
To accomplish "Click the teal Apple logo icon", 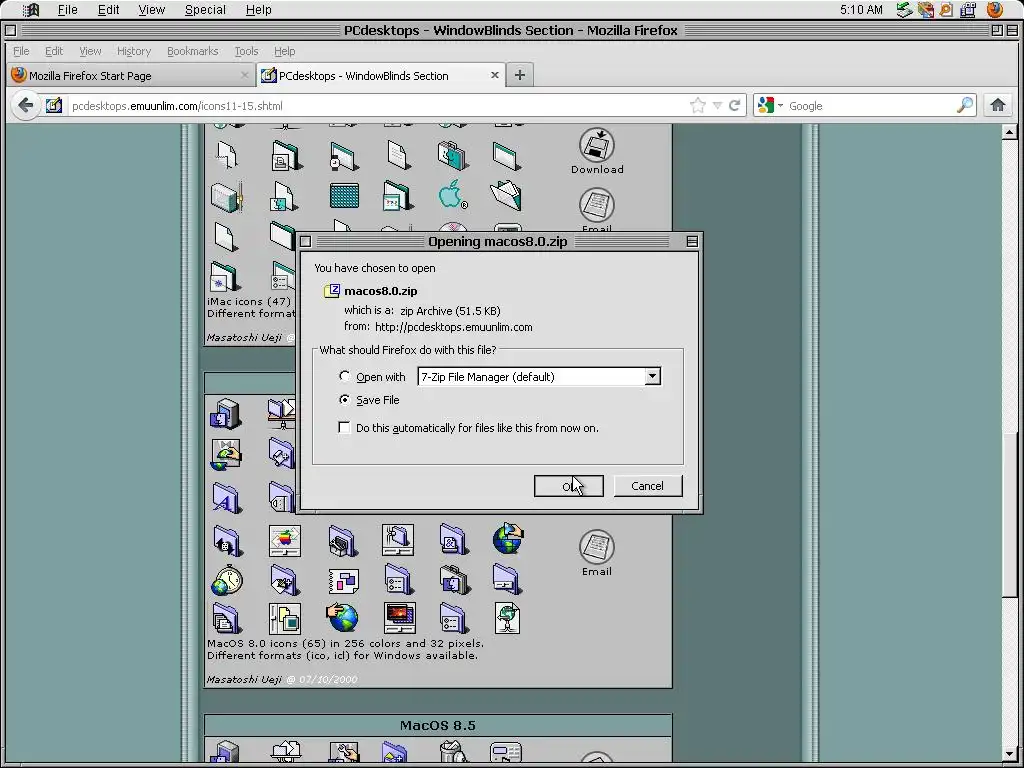I will tap(453, 195).
